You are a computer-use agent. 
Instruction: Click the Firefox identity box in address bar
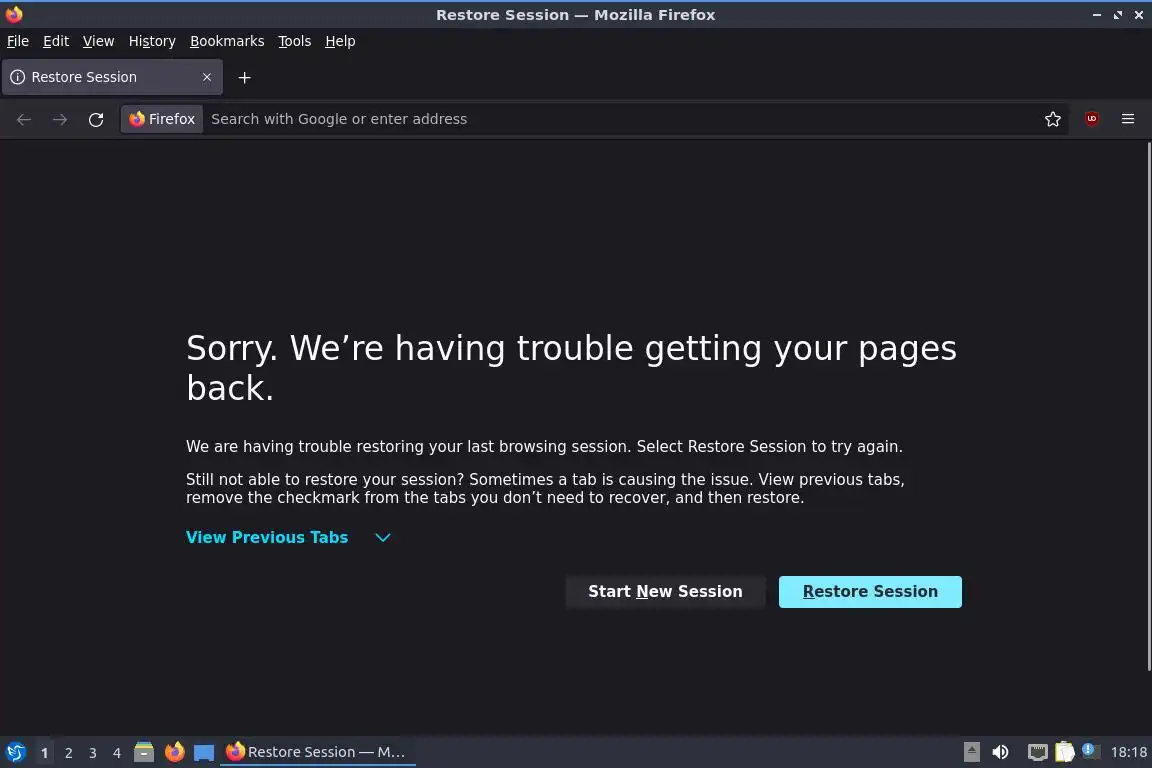click(x=162, y=119)
